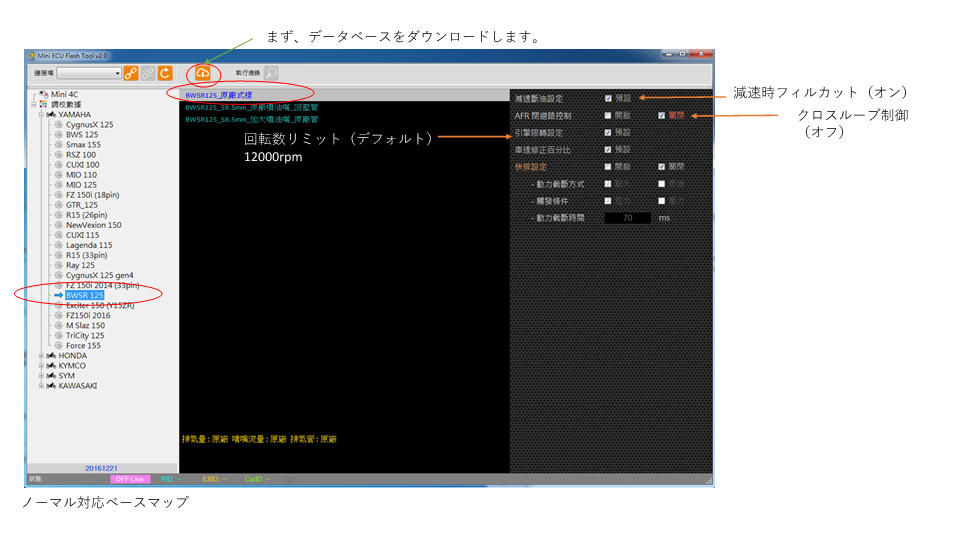Select CygnusX 125 gen4 model
This screenshot has height=540, width=960.
(99, 275)
